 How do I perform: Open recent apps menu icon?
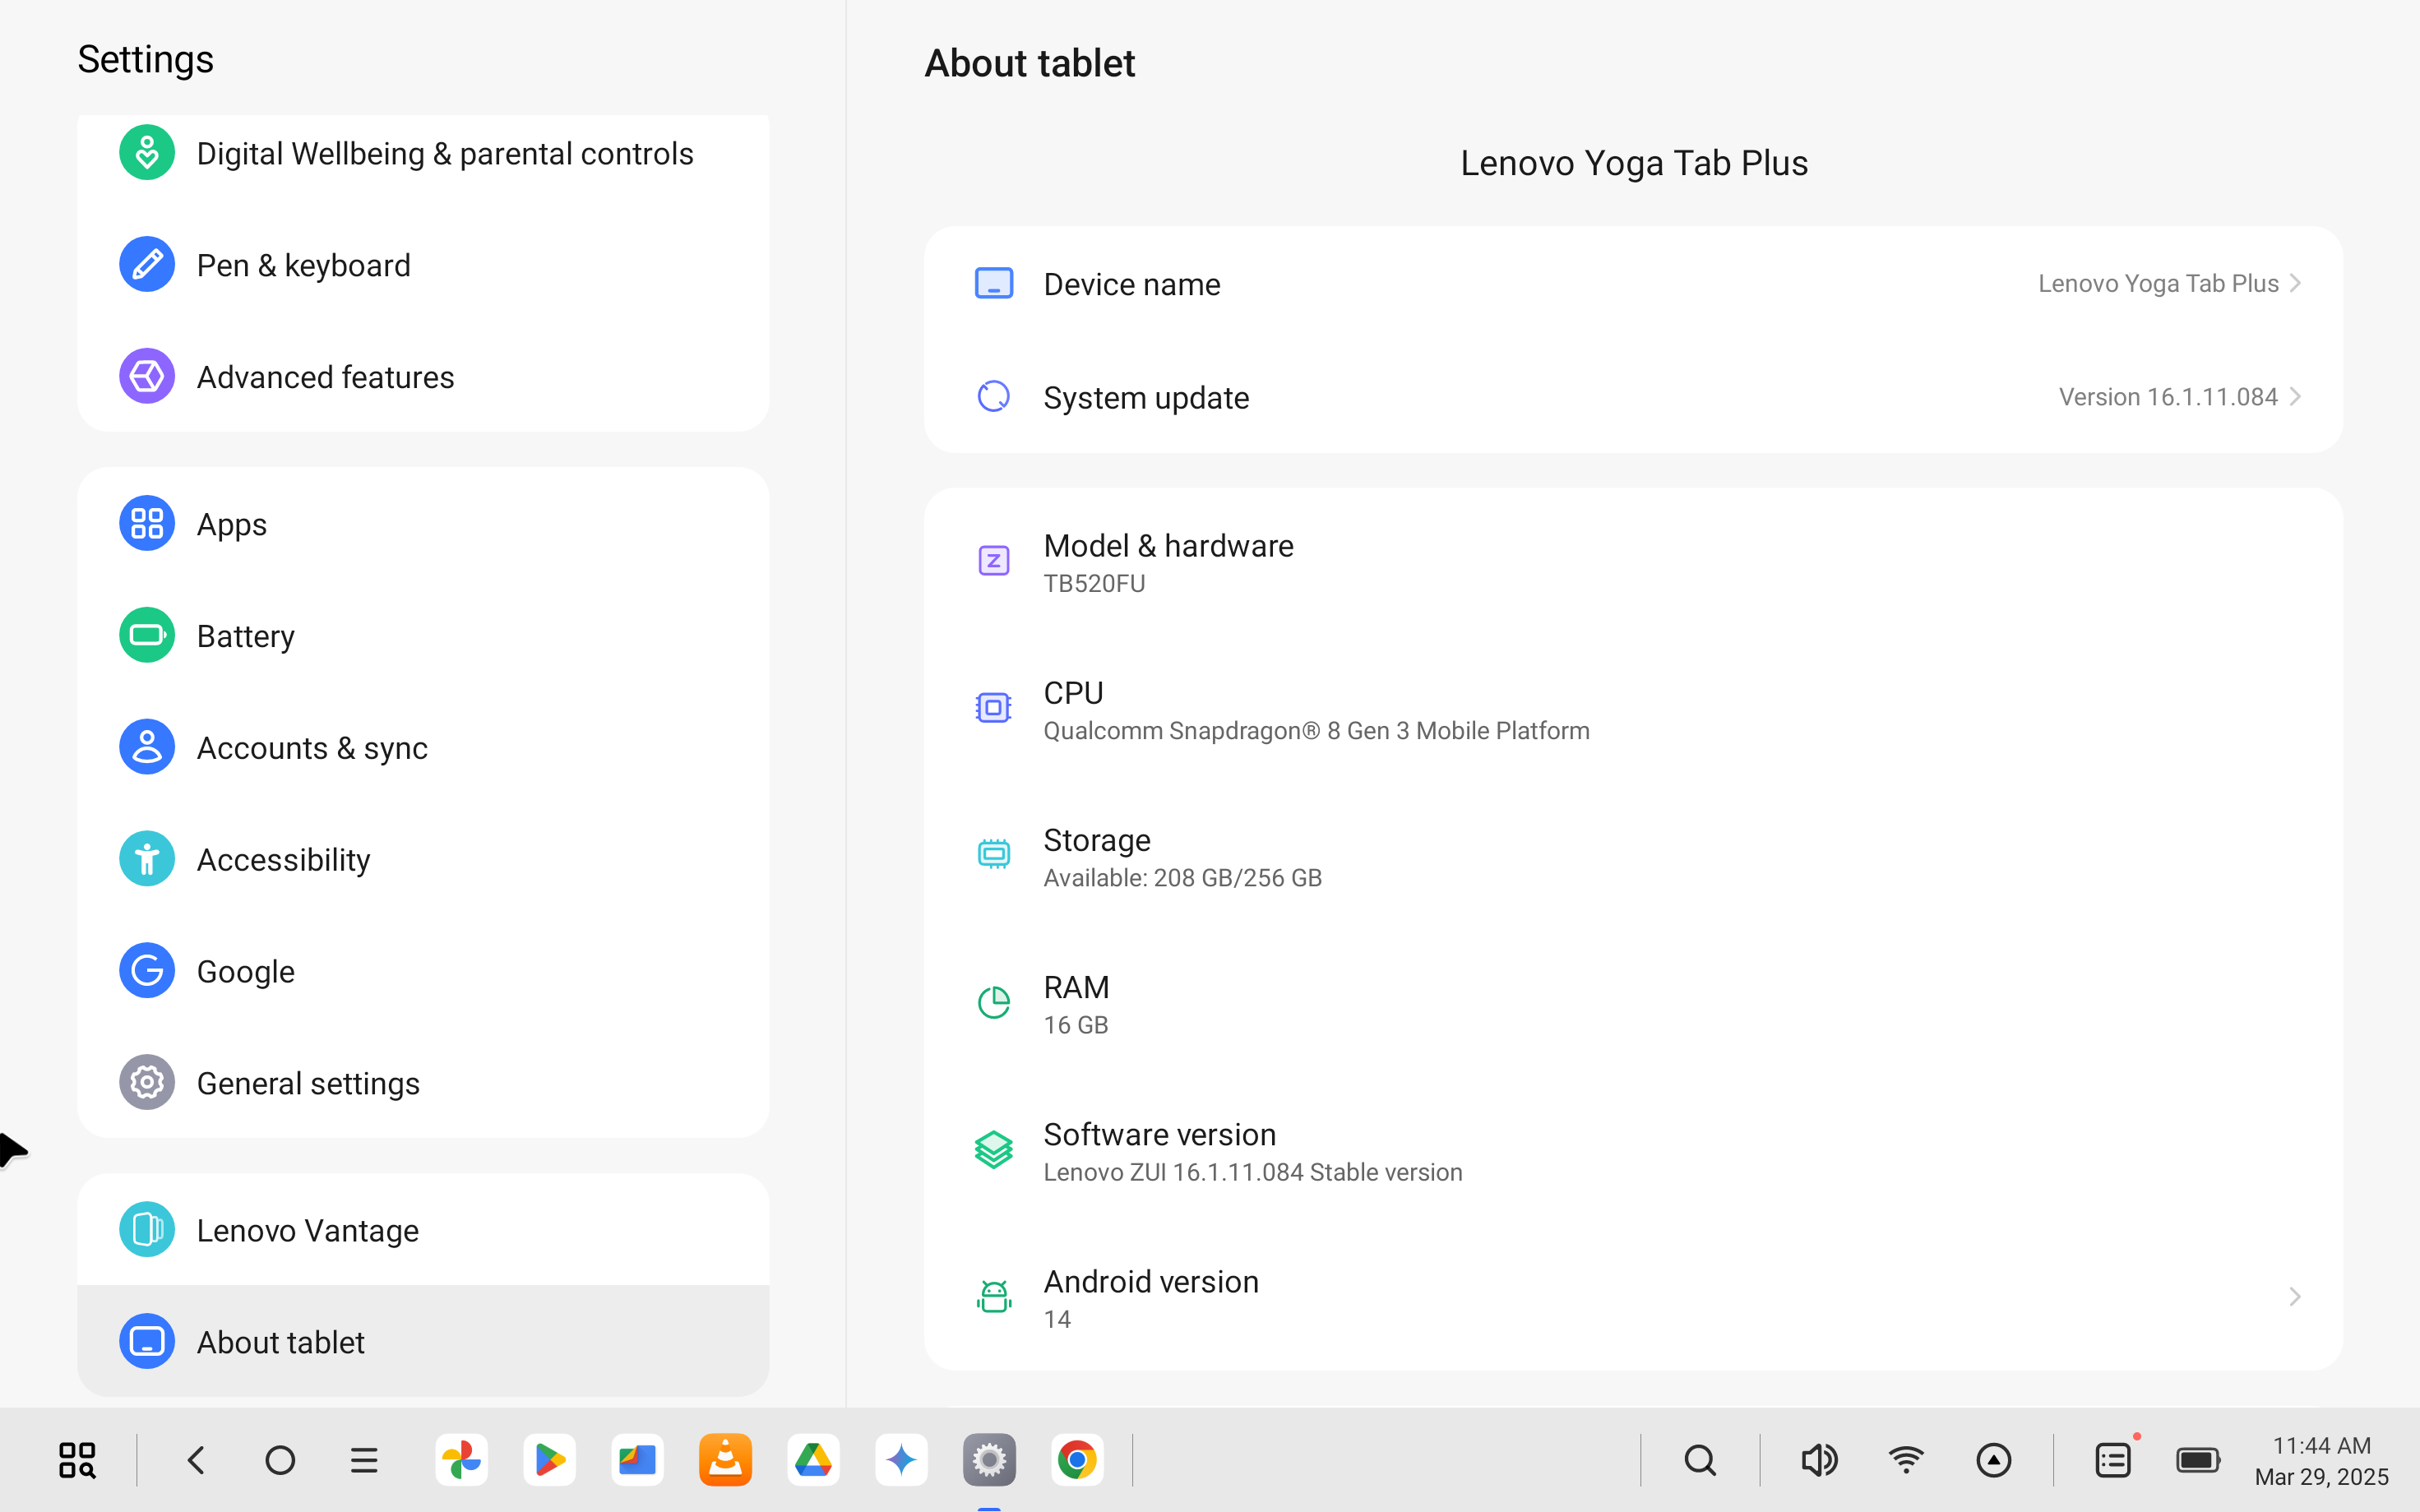364,1460
